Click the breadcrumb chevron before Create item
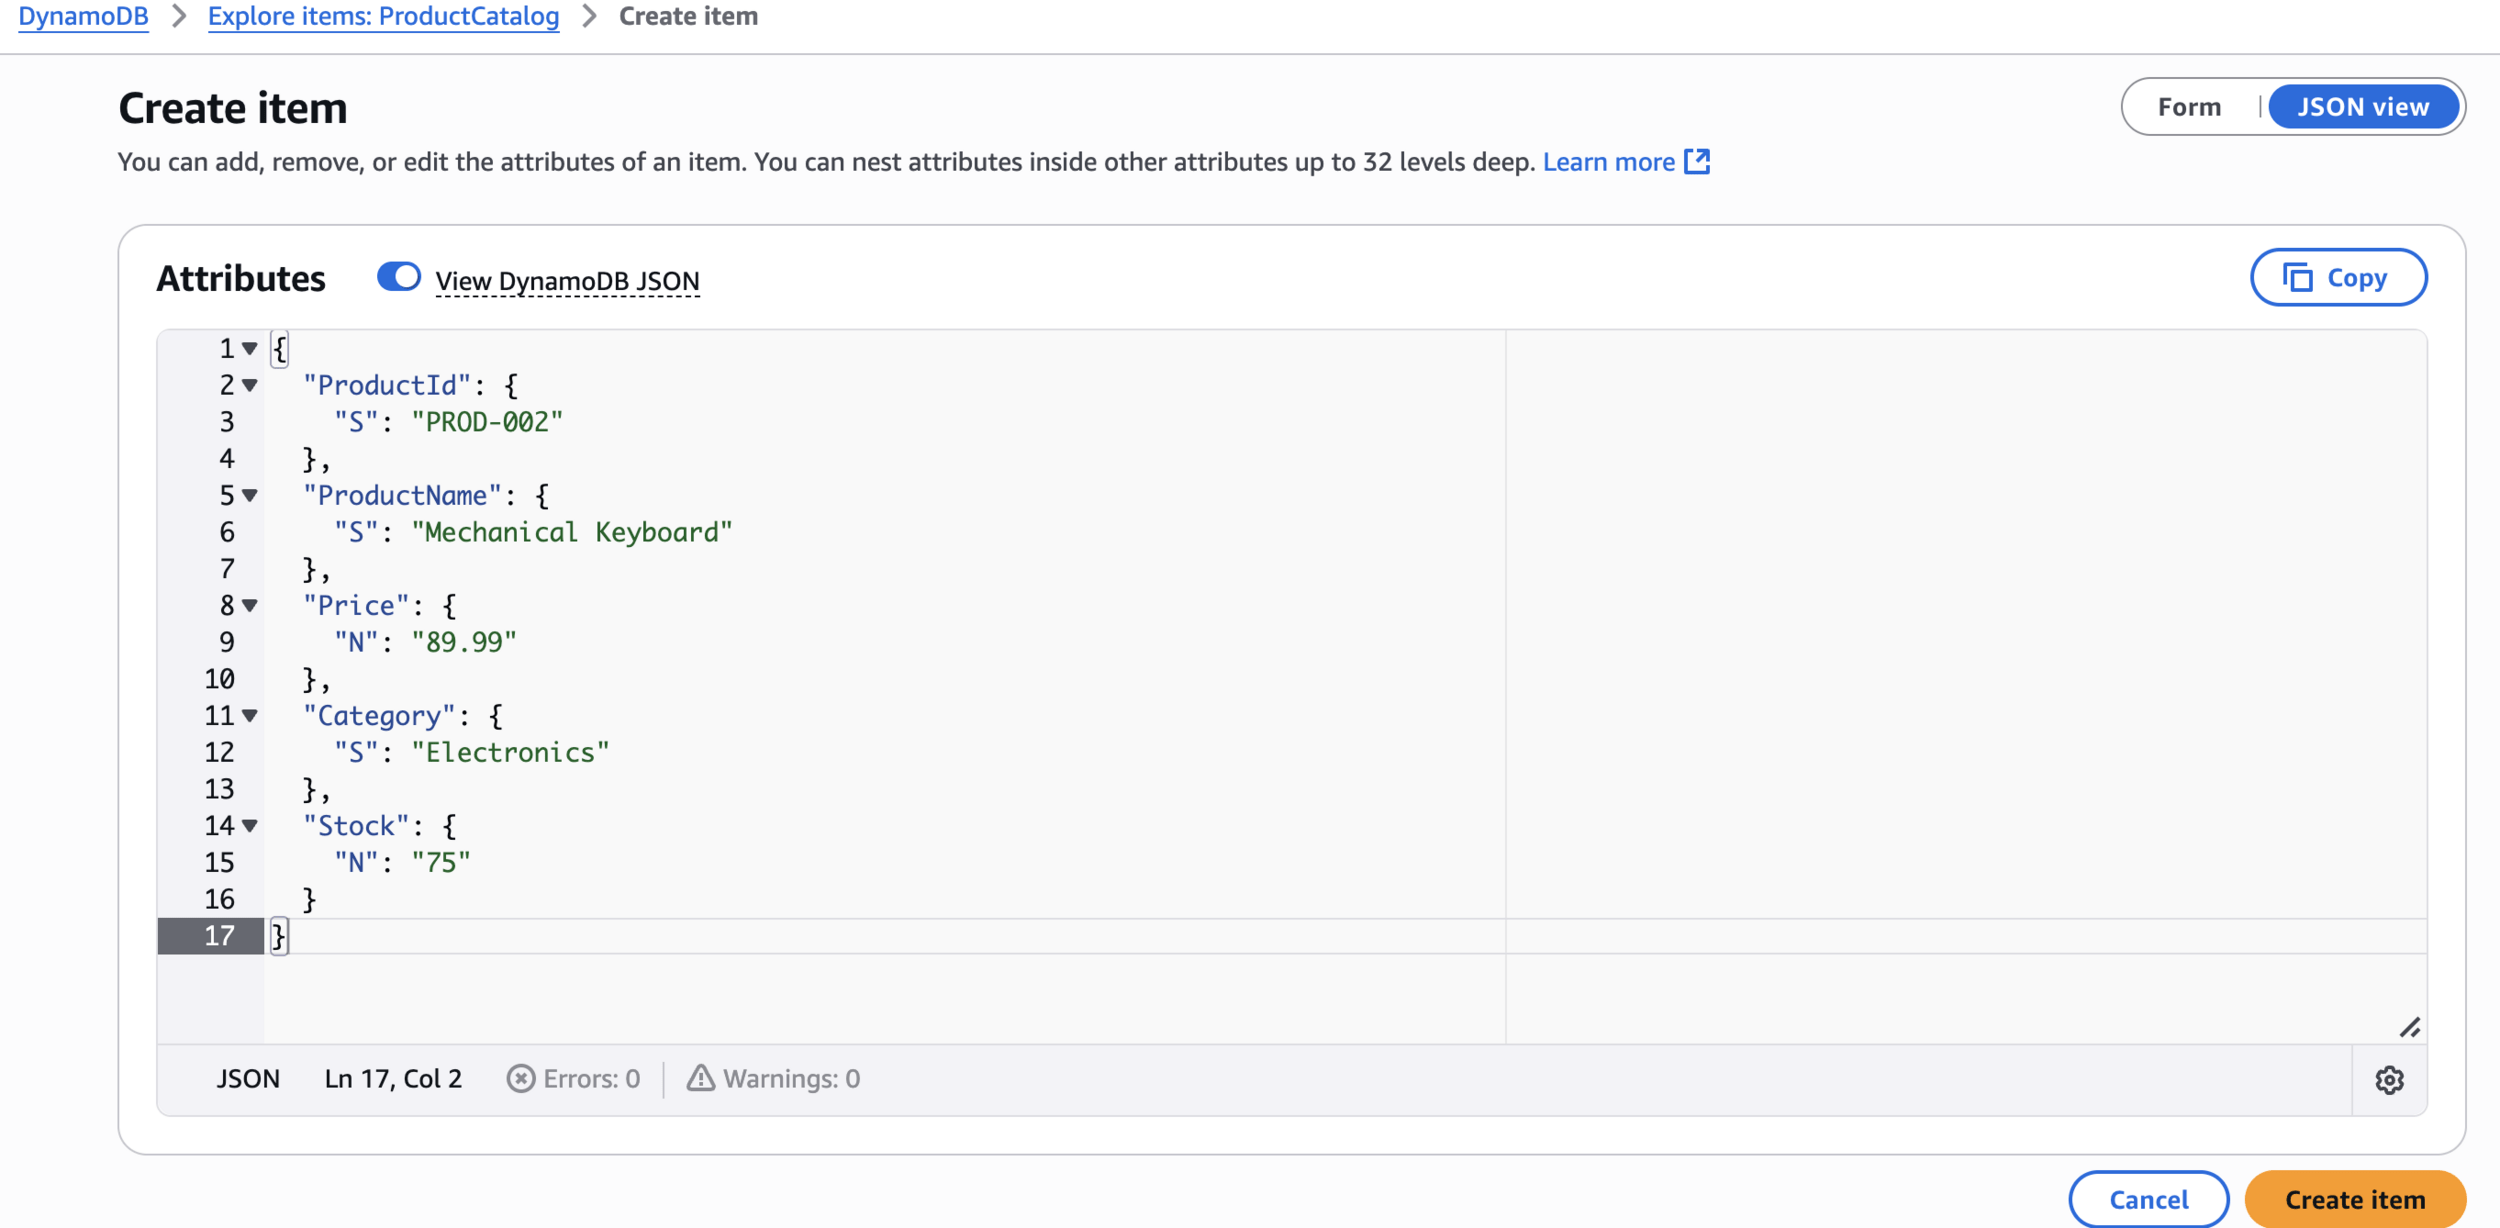The image size is (2500, 1228). click(589, 16)
